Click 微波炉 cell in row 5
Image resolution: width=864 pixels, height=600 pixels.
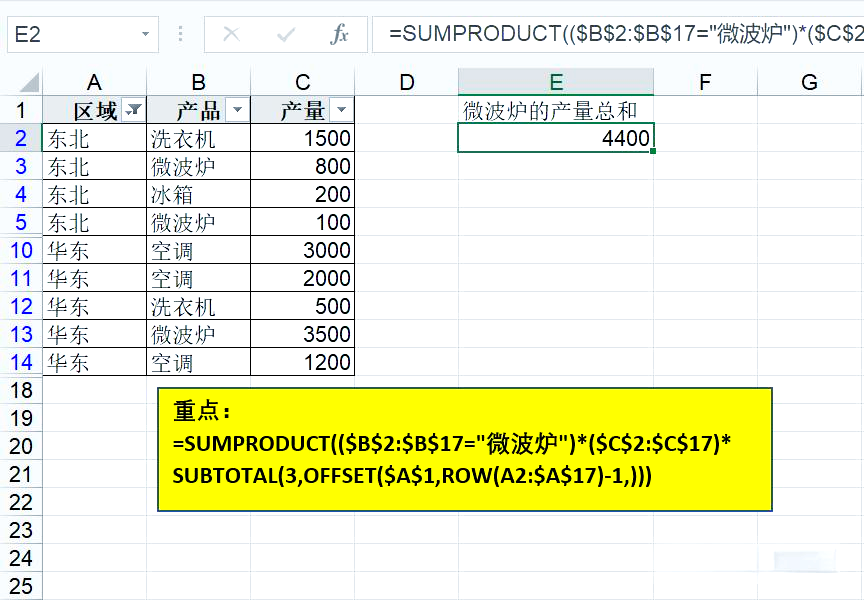click(198, 222)
